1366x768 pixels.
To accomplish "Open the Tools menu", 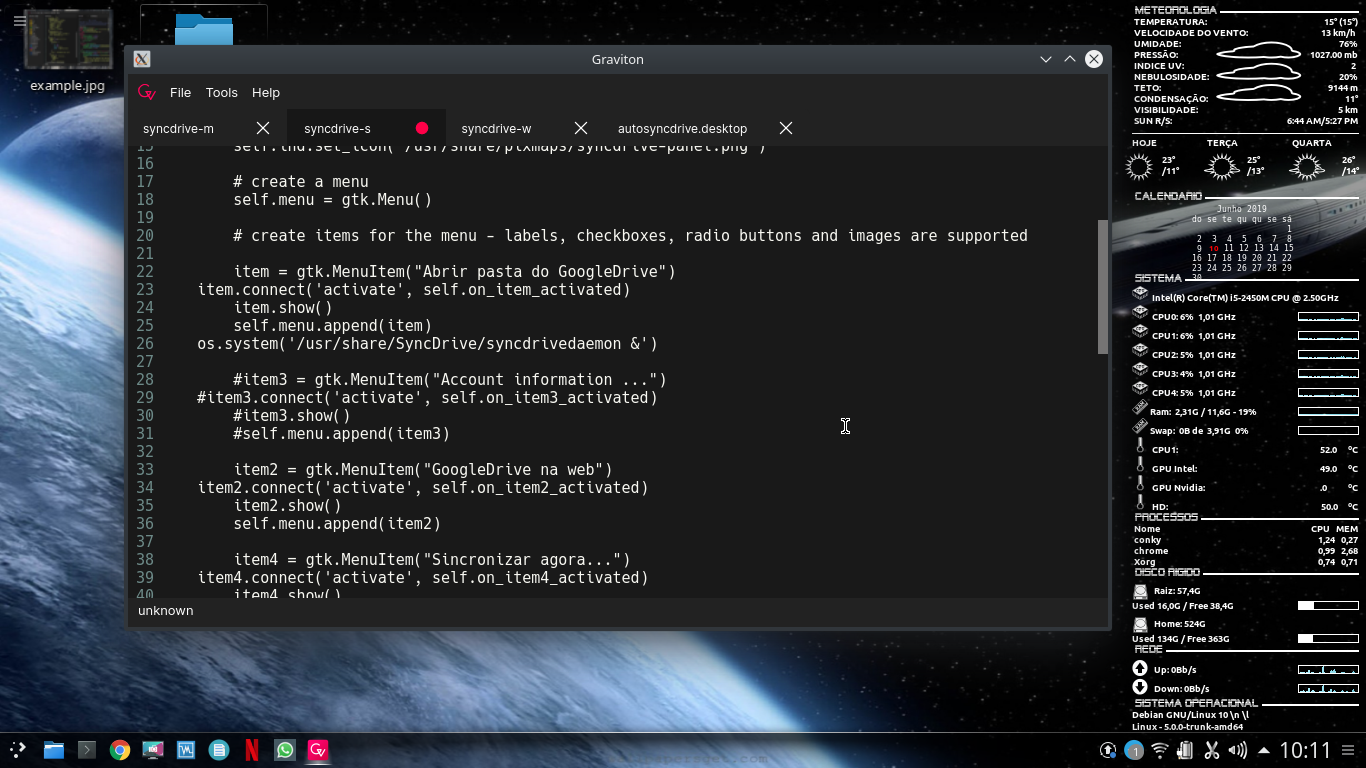I will click(x=221, y=92).
